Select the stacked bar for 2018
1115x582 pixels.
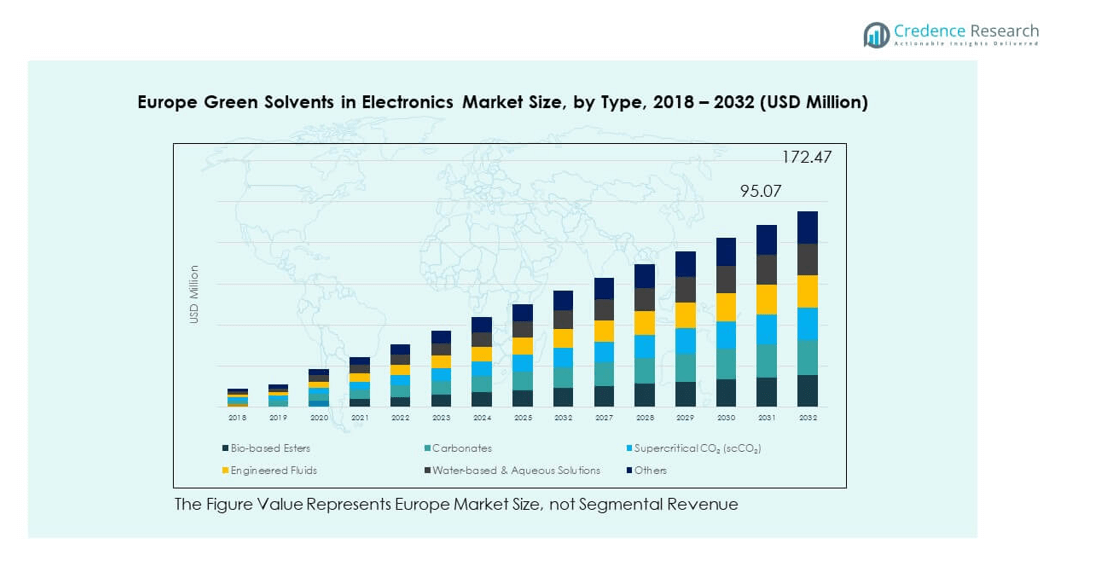[238, 398]
